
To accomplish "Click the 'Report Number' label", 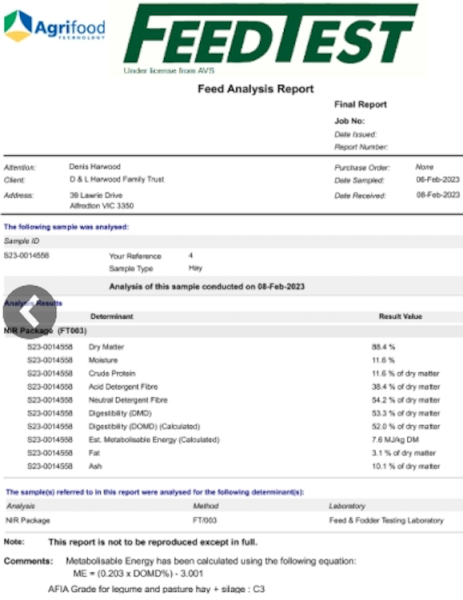I will click(361, 147).
